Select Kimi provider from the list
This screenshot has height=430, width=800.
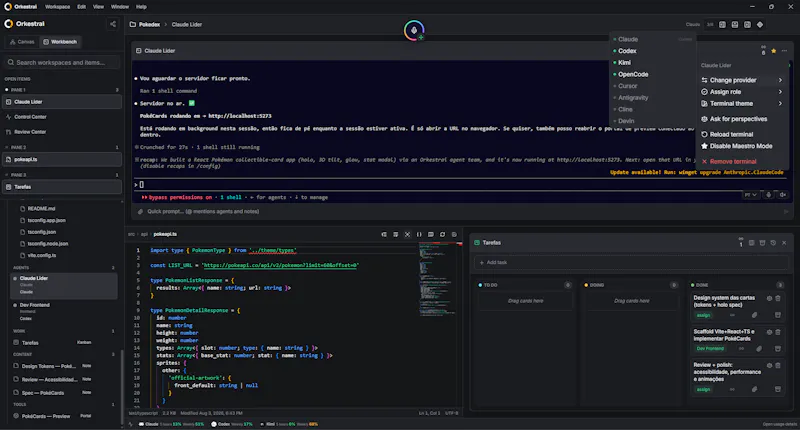653,63
